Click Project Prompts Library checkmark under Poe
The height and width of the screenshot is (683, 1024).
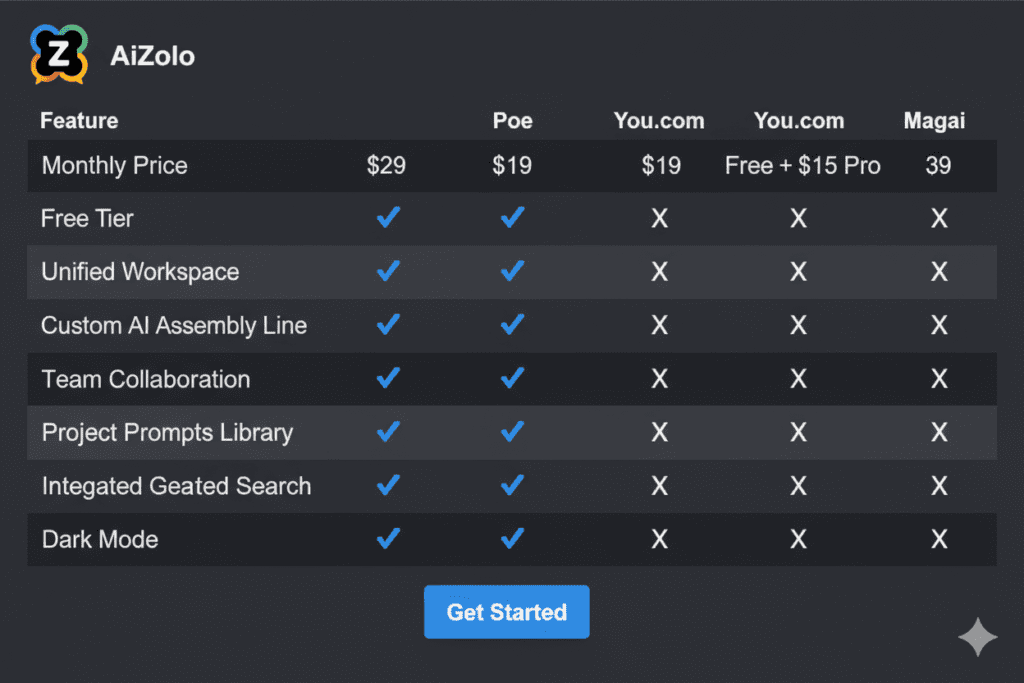(x=512, y=432)
